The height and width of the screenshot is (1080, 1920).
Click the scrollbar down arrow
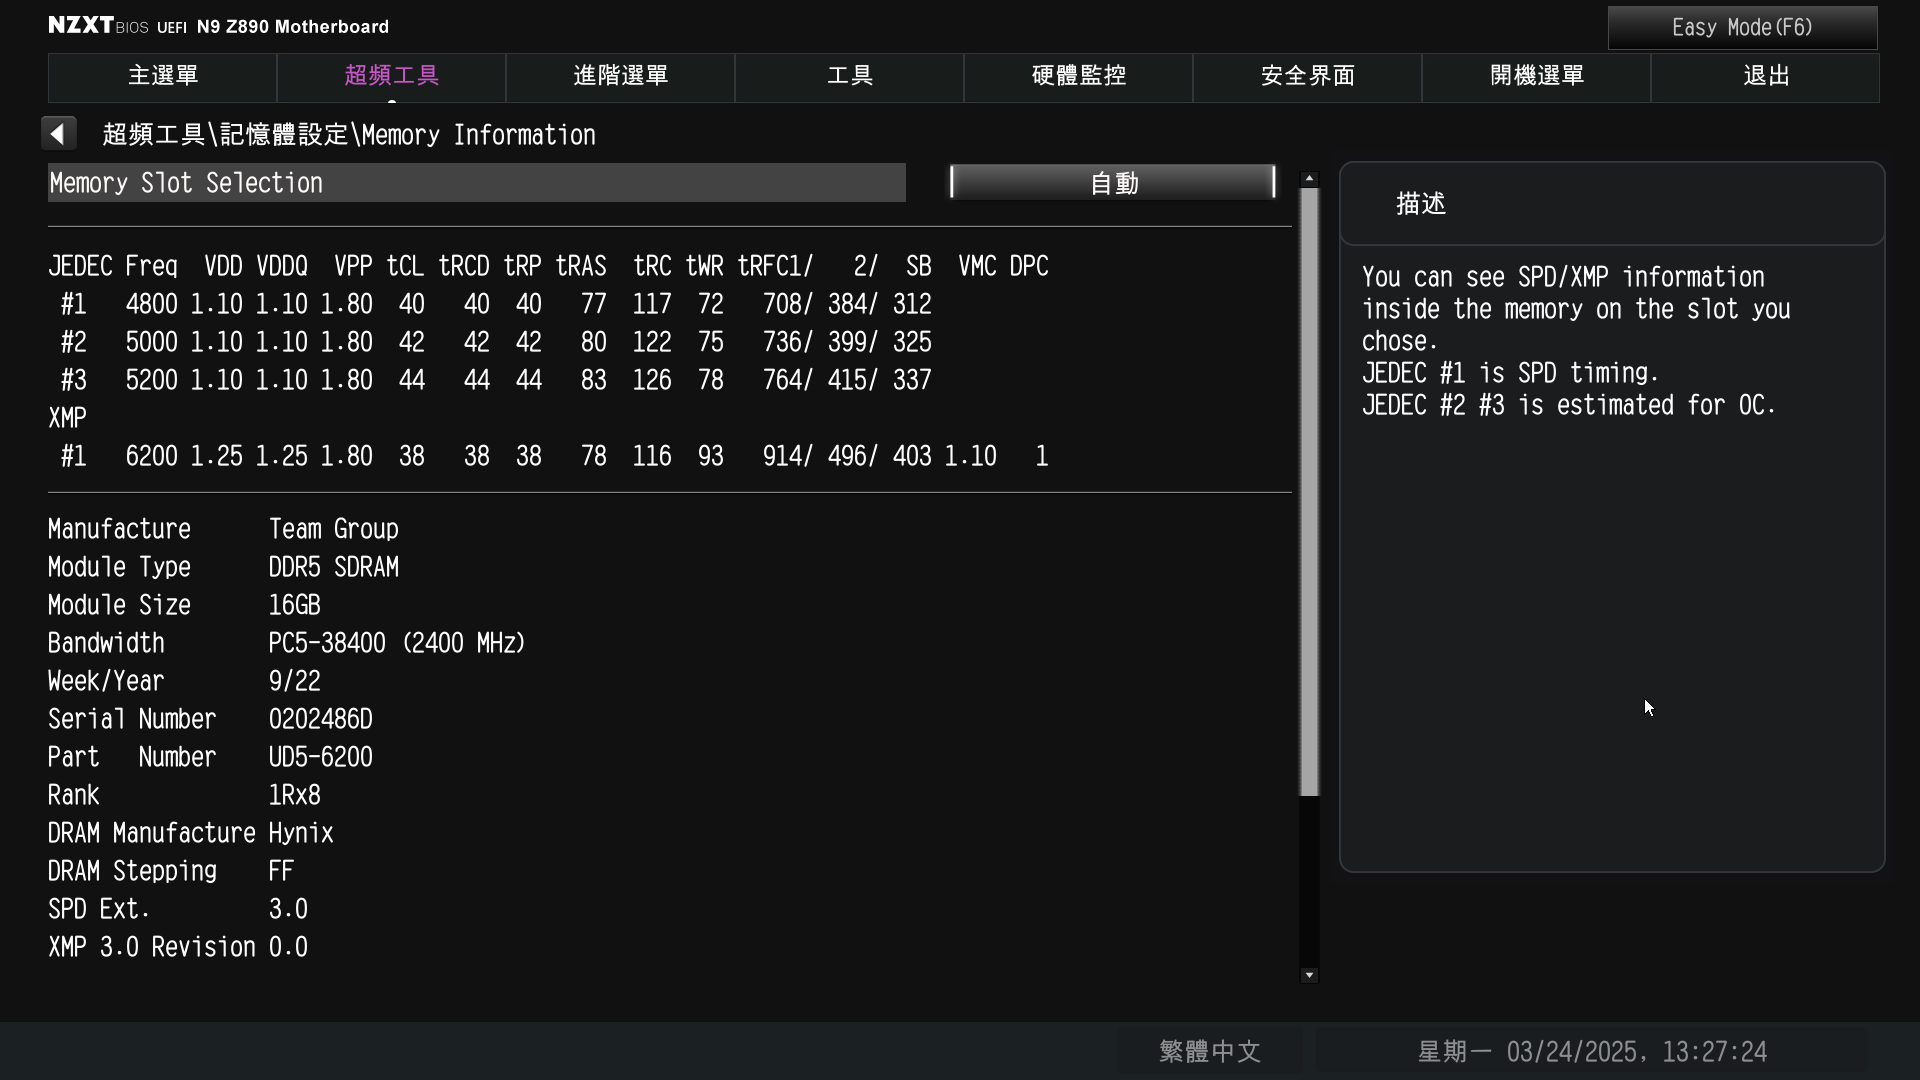[1309, 975]
